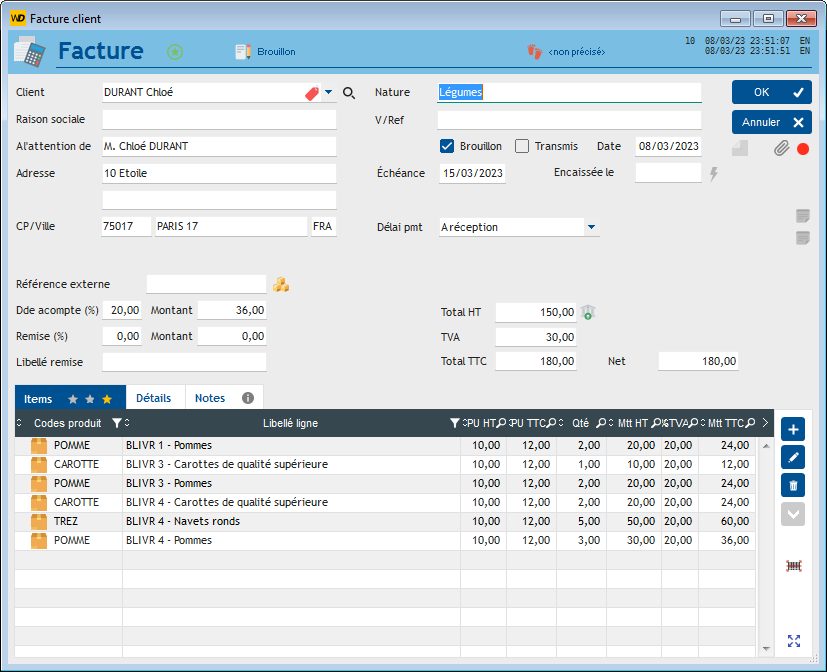The width and height of the screenshot is (827, 672).
Task: Click gold coins icon near Référence externe
Action: pyautogui.click(x=282, y=284)
